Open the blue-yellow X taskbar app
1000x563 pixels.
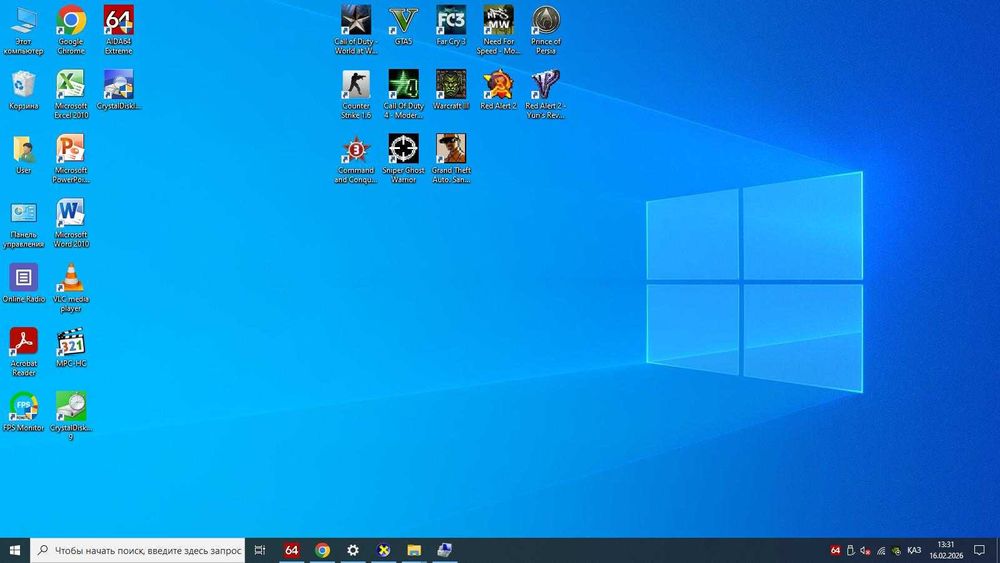[383, 550]
